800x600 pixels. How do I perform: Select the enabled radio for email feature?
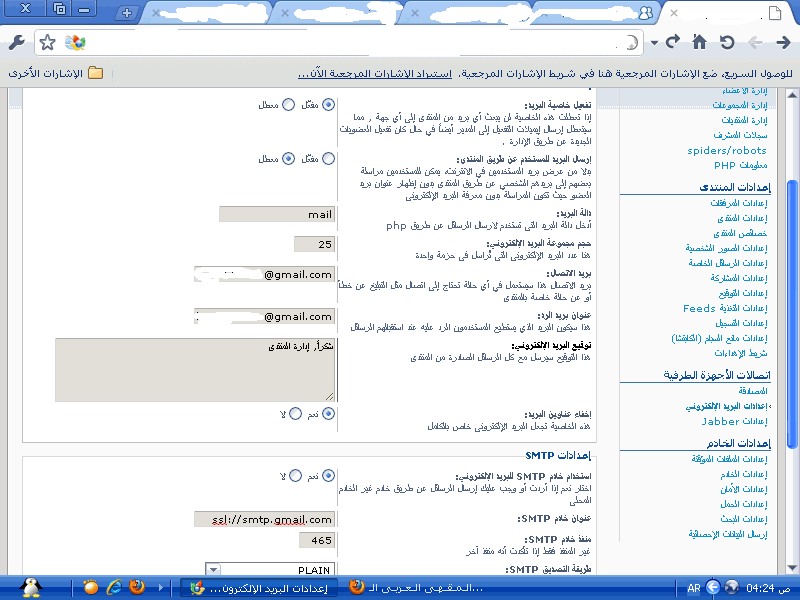326,104
